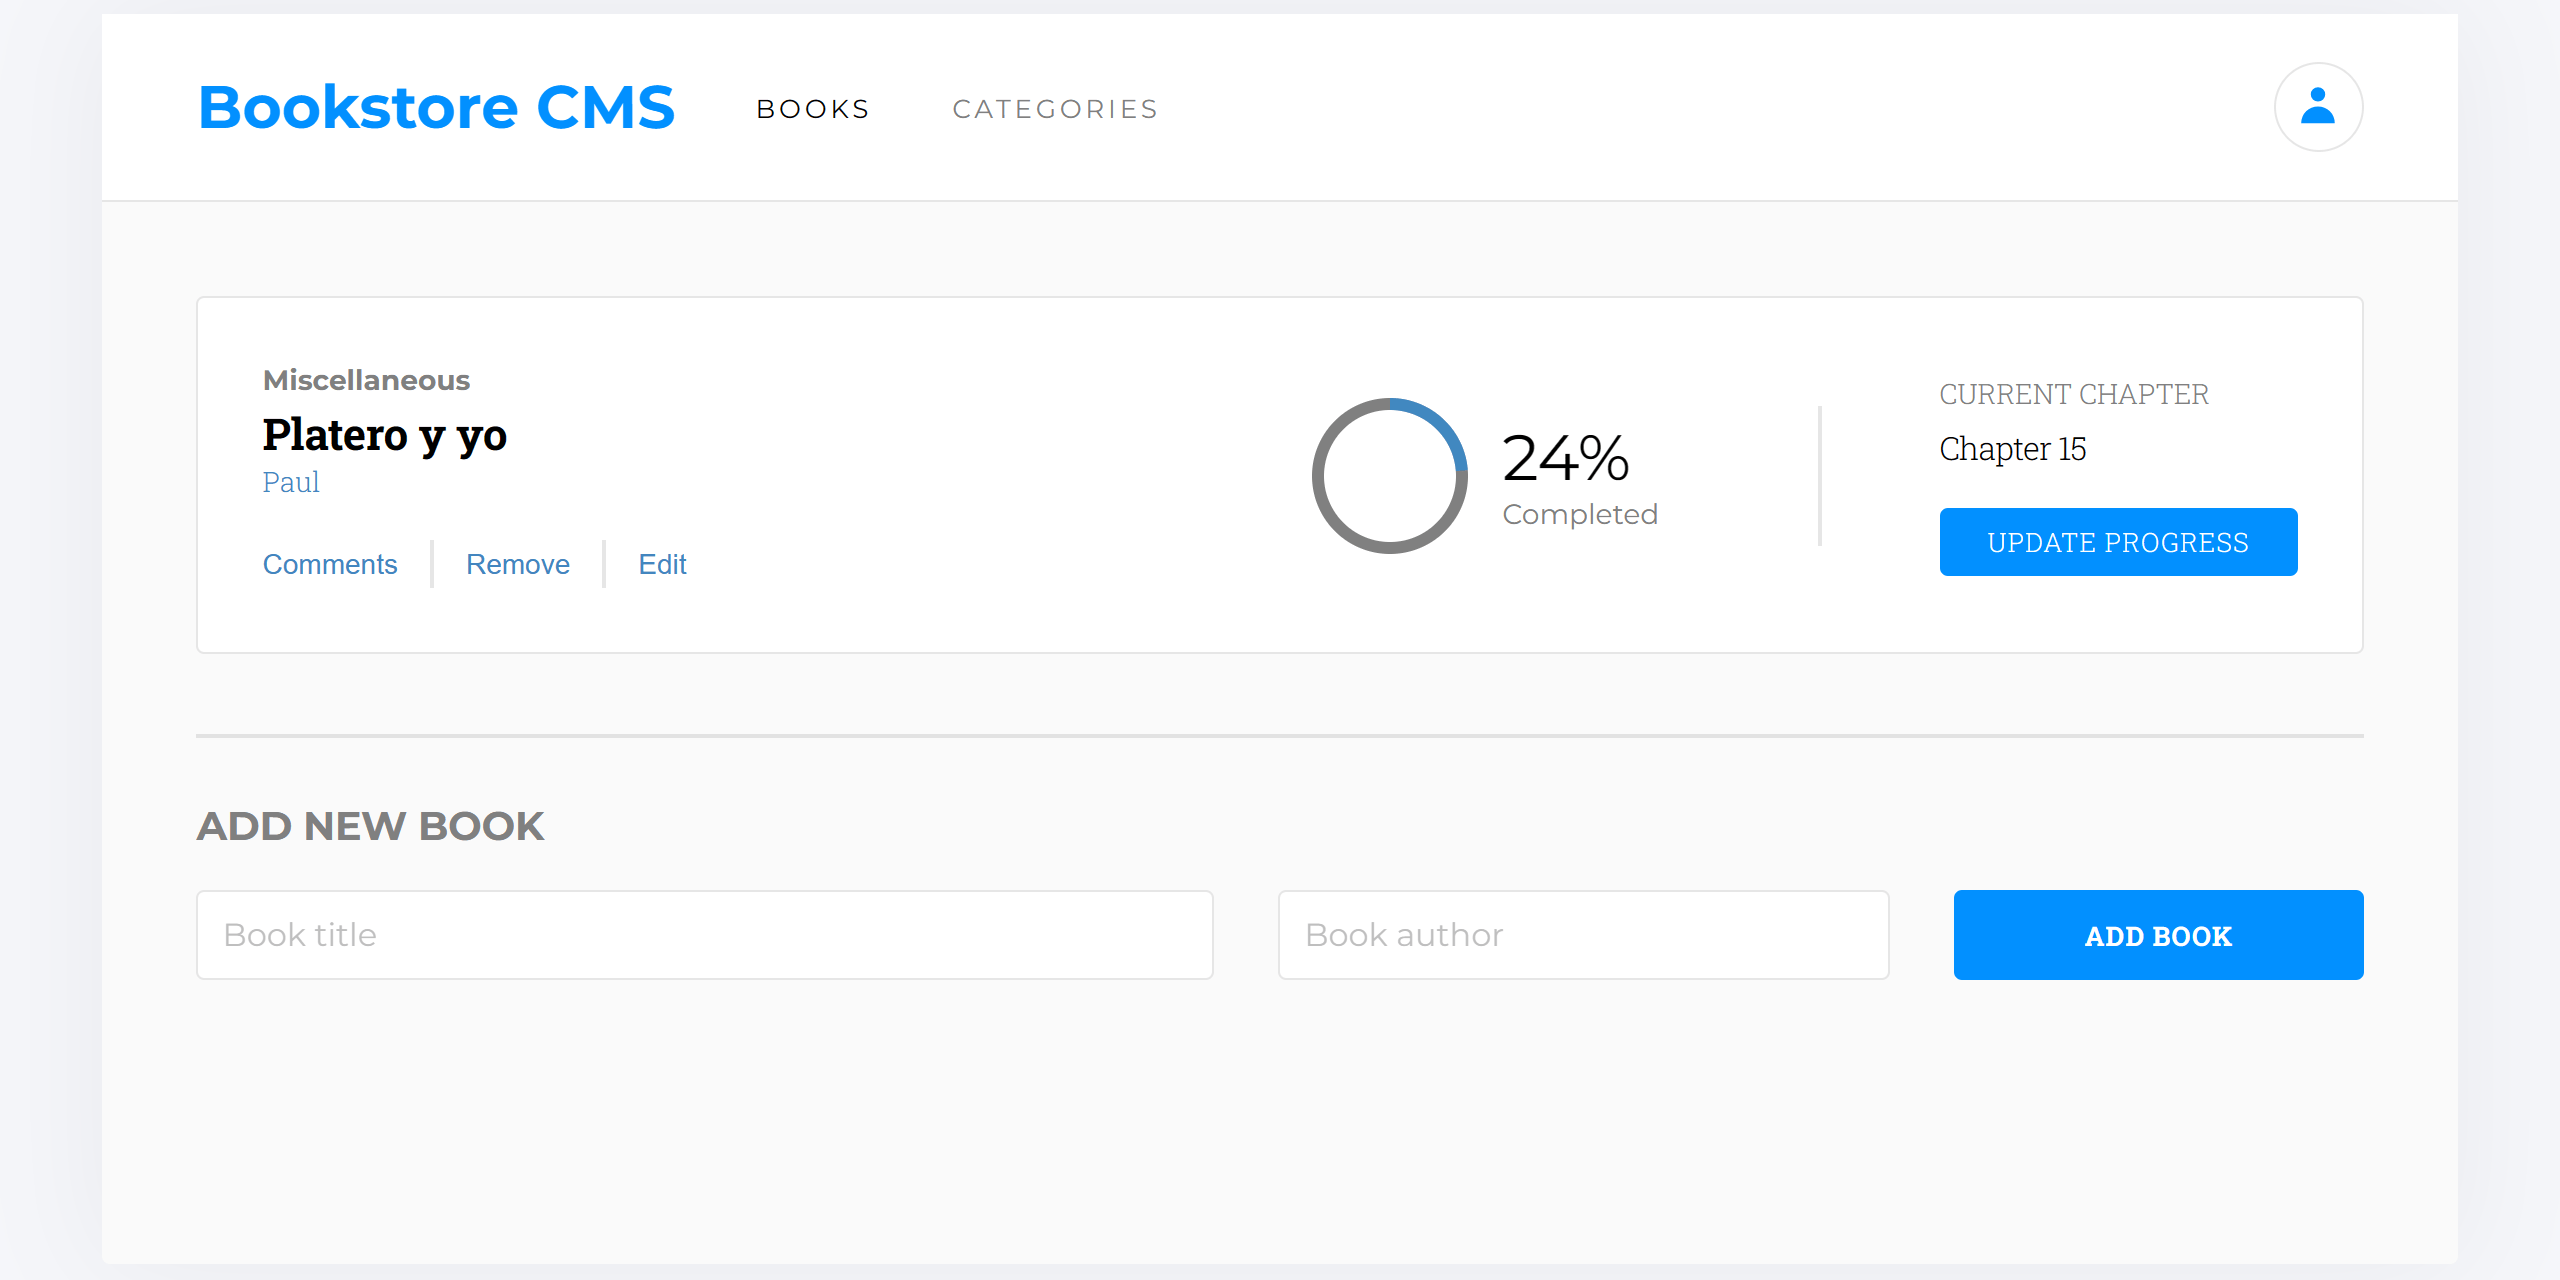Viewport: 2560px width, 1280px height.
Task: Select the author link Paul
Action: point(290,481)
